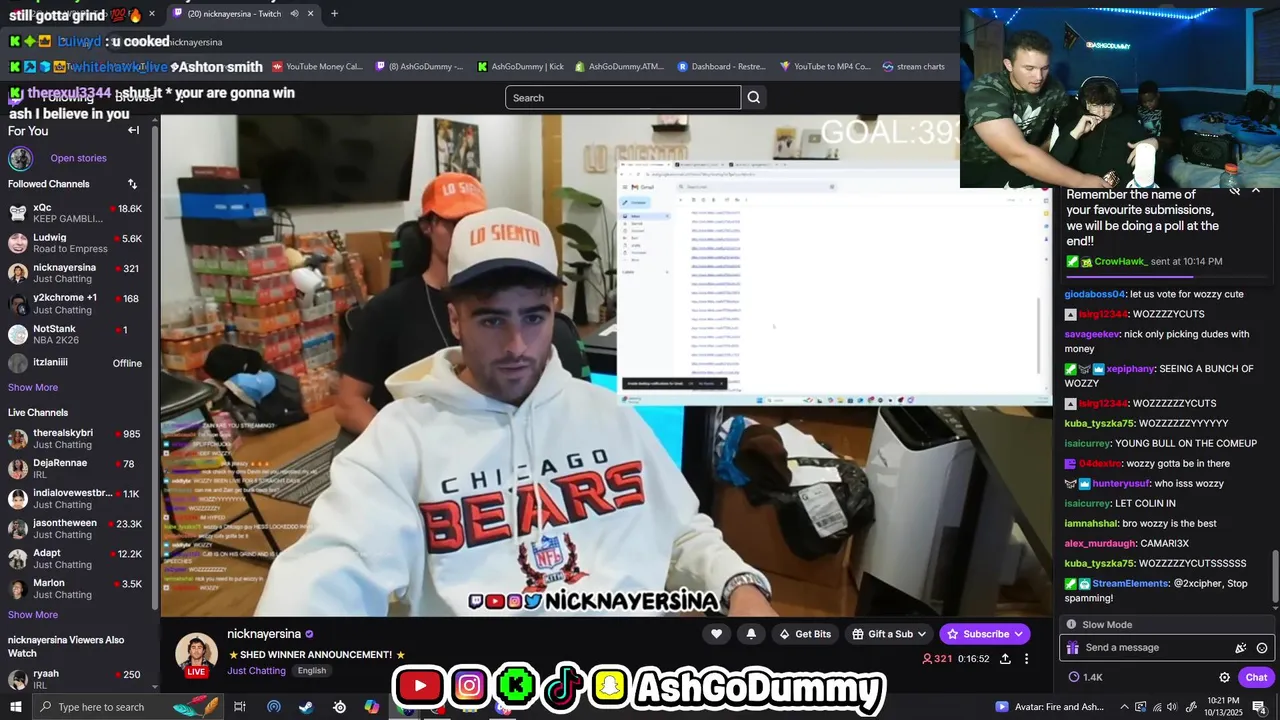Open the Windows Start menu
The height and width of the screenshot is (720, 1280).
(15, 707)
